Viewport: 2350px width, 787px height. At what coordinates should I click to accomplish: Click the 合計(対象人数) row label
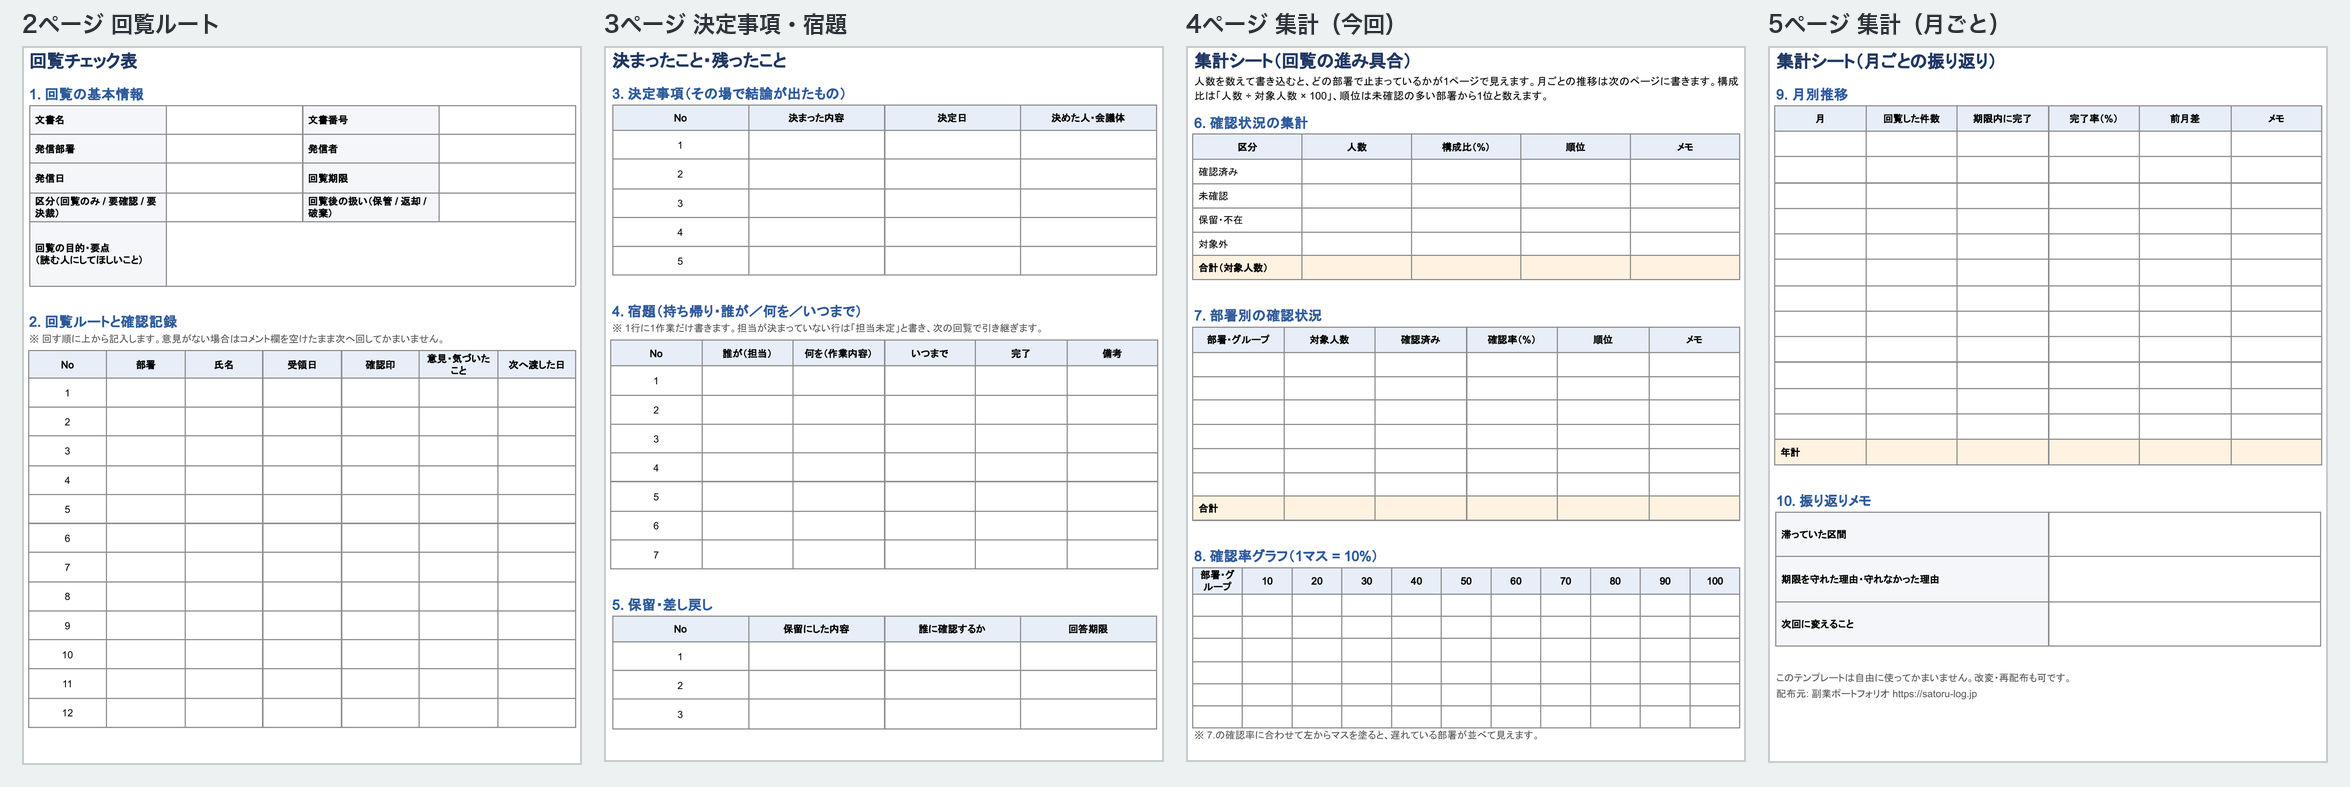(x=1247, y=268)
